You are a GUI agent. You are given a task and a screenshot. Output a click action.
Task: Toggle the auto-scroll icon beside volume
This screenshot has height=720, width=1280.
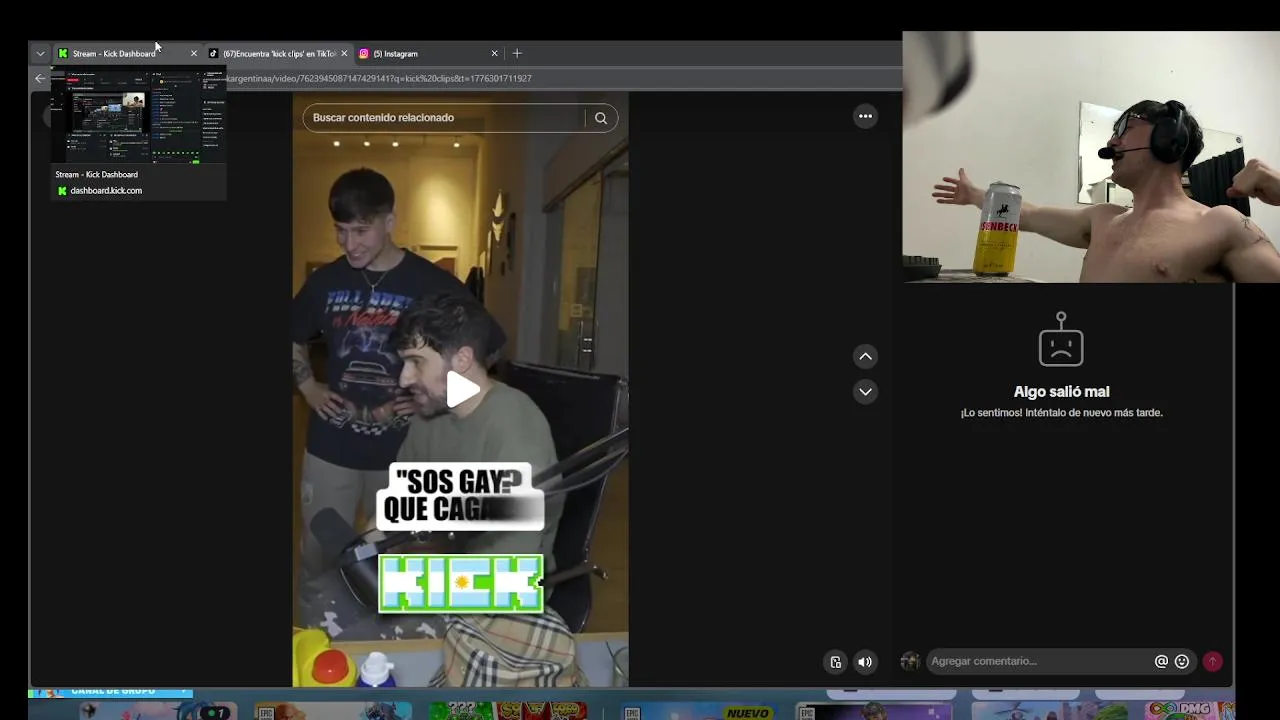(x=836, y=661)
